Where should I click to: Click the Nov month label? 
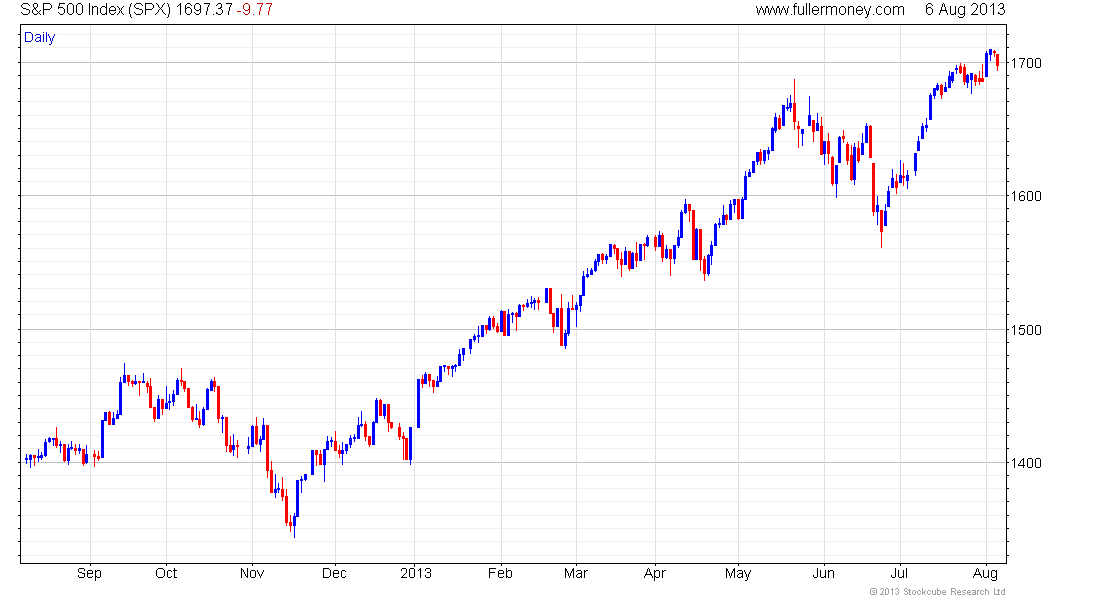click(x=252, y=573)
